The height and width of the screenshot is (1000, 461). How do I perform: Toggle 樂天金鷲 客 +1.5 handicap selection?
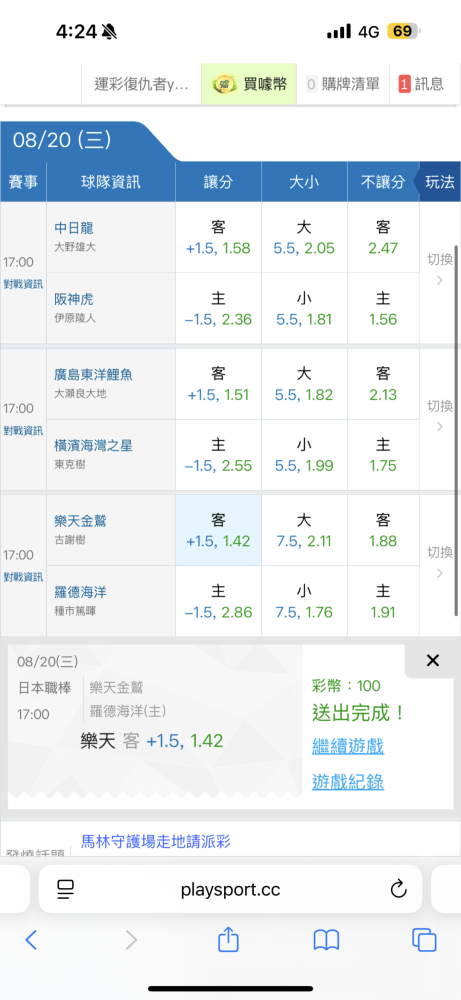(x=218, y=530)
